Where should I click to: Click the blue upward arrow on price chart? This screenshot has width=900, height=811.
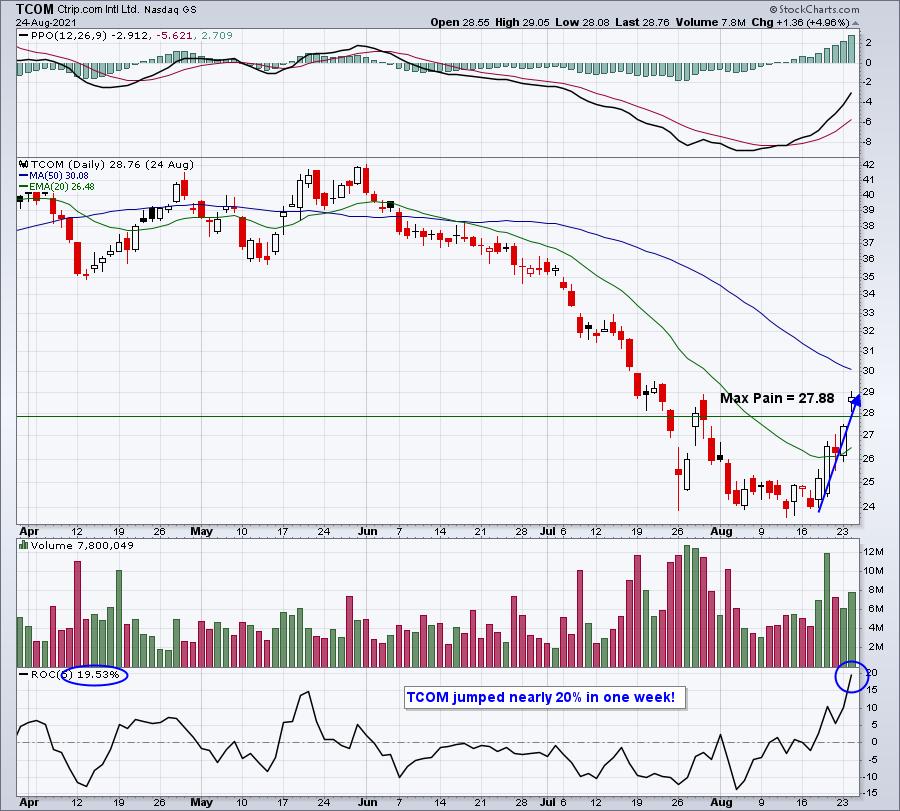[837, 453]
